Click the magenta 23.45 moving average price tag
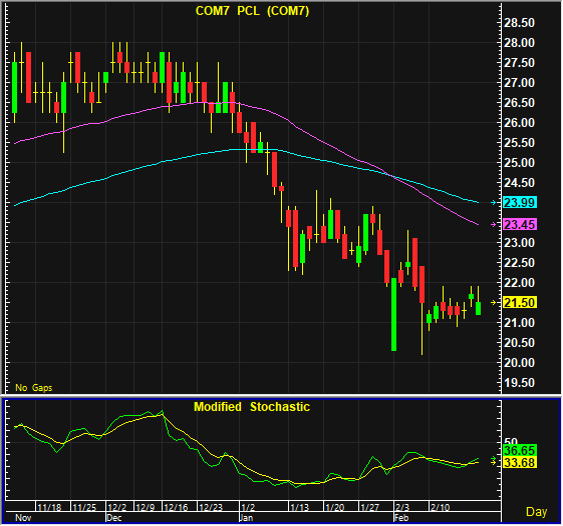This screenshot has width=563, height=526. click(x=520, y=225)
